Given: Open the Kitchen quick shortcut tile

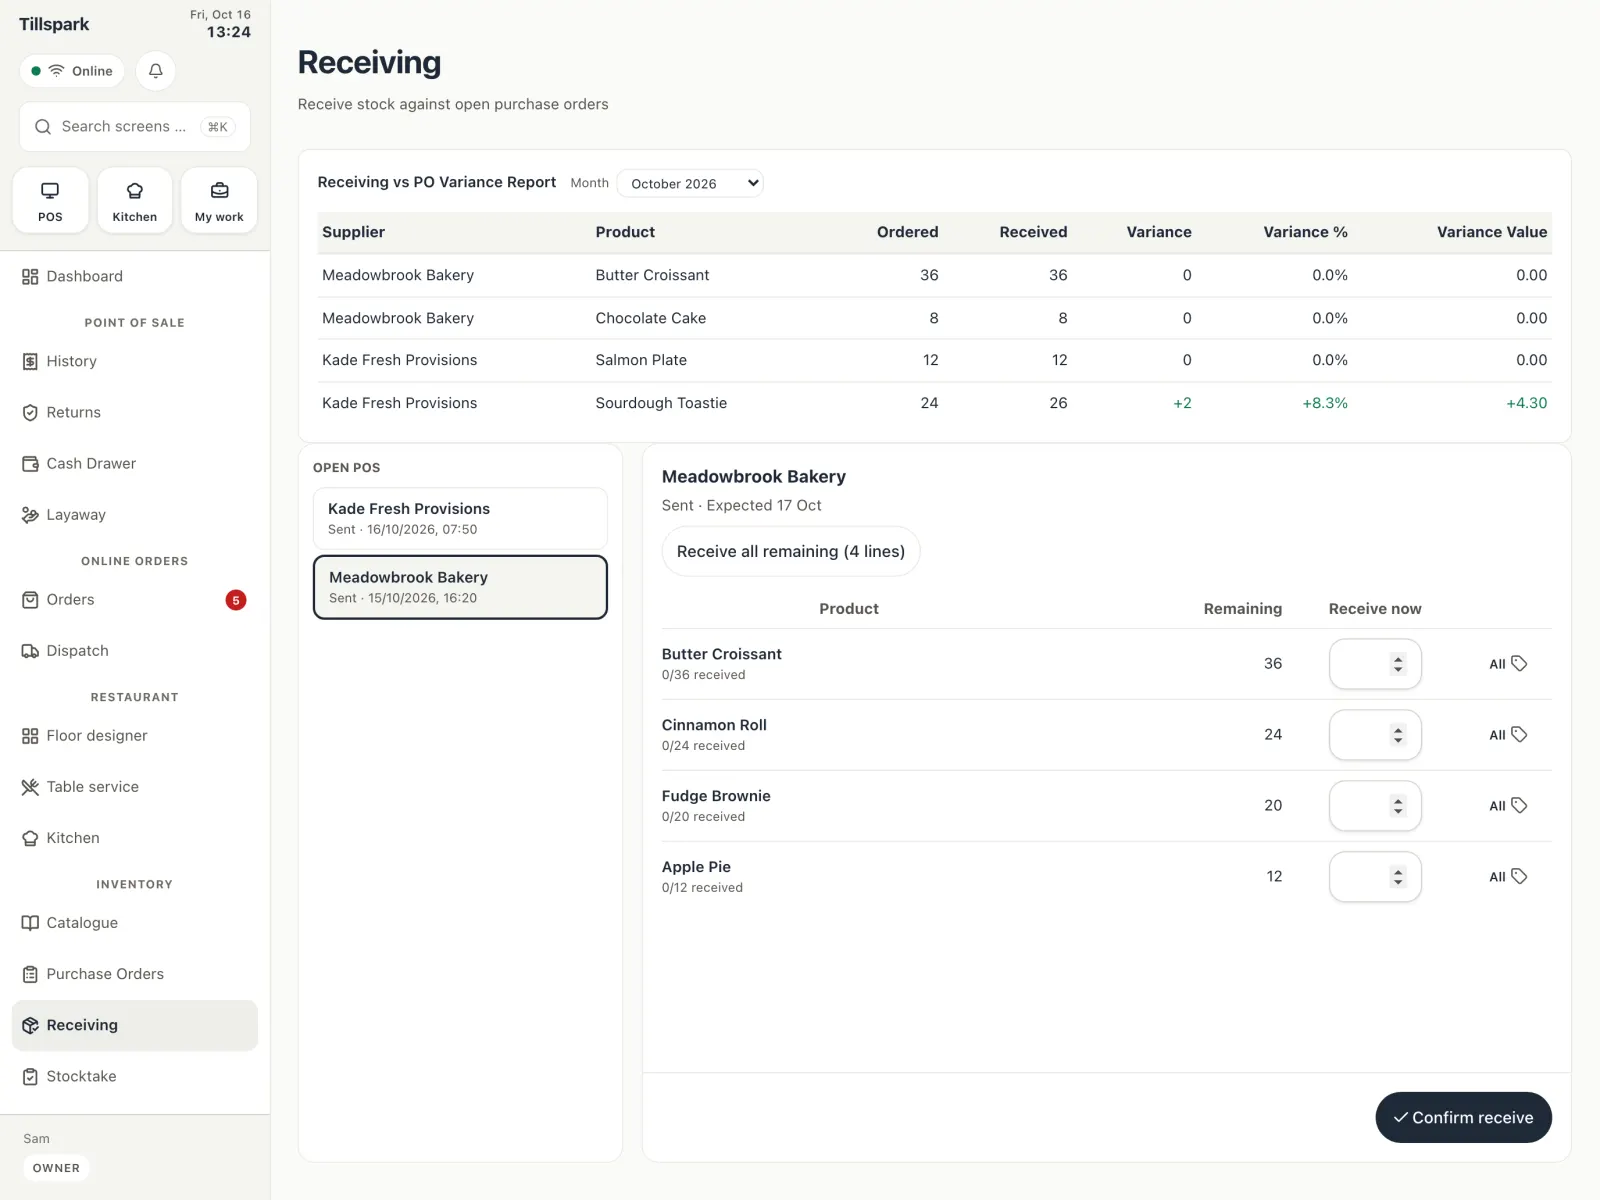Looking at the screenshot, I should (135, 200).
